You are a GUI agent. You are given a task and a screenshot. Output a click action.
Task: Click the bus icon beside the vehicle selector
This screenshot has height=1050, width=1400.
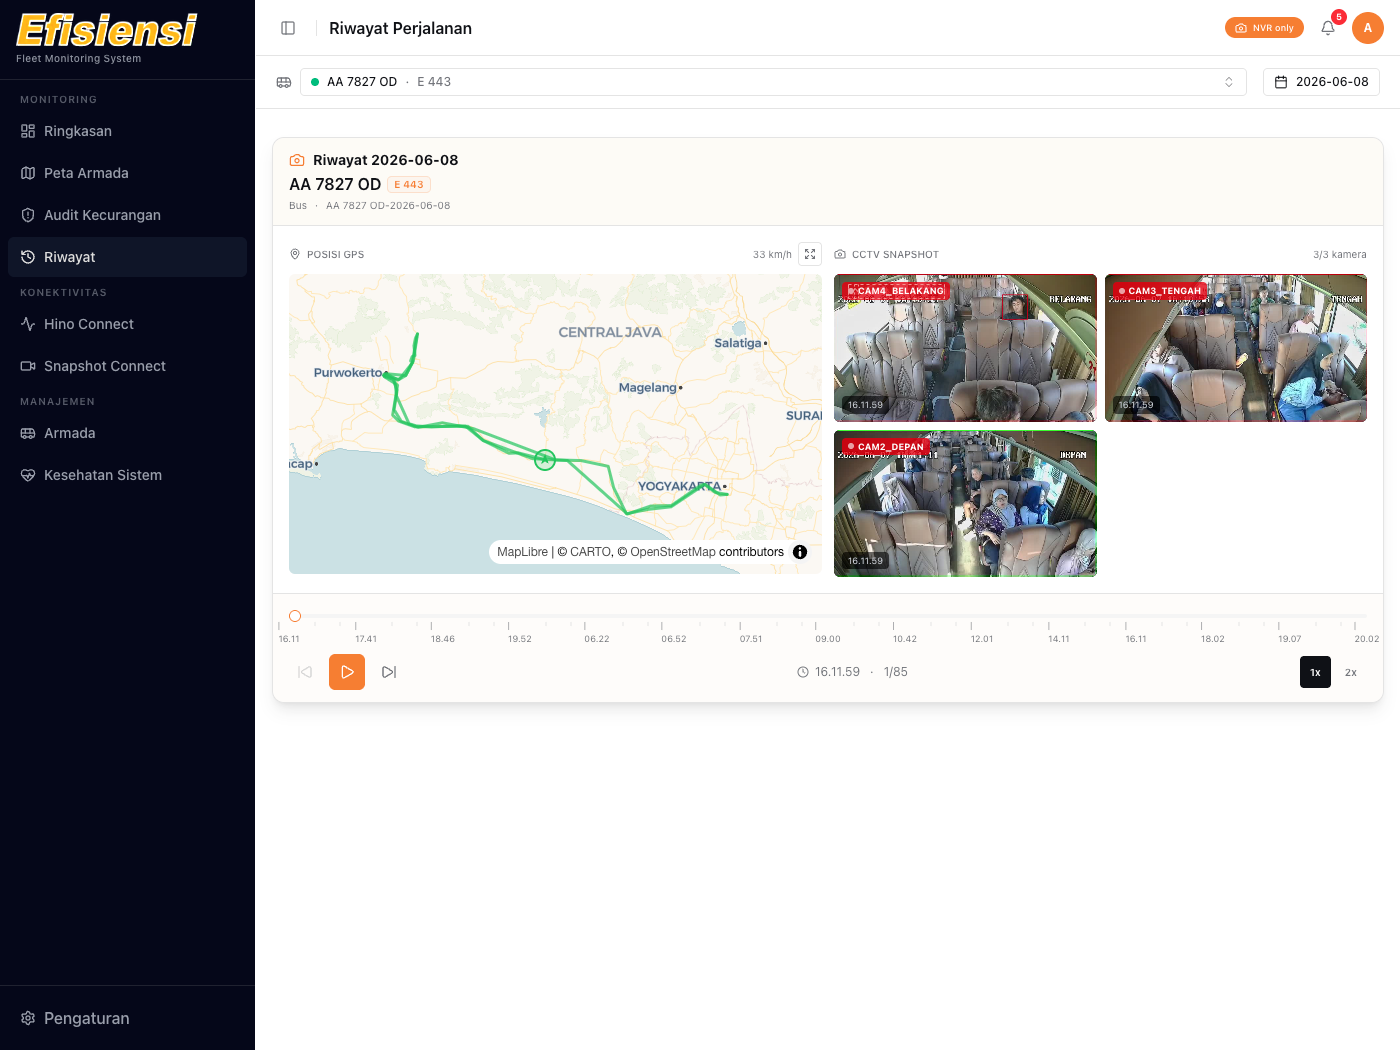(284, 82)
